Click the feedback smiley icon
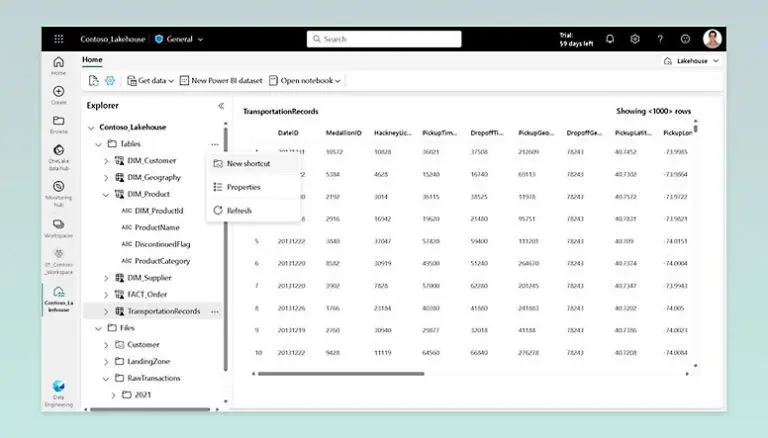768x438 pixels. point(685,39)
